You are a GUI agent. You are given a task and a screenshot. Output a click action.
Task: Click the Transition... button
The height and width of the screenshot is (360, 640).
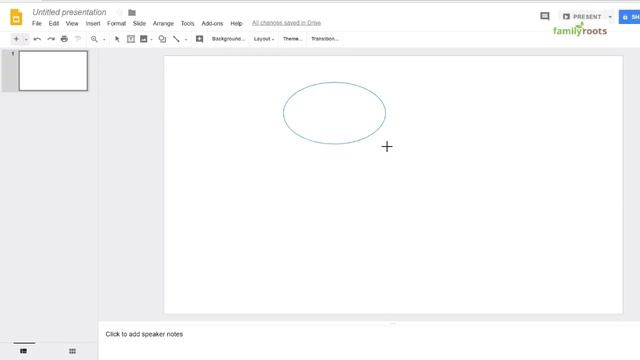pyautogui.click(x=325, y=39)
